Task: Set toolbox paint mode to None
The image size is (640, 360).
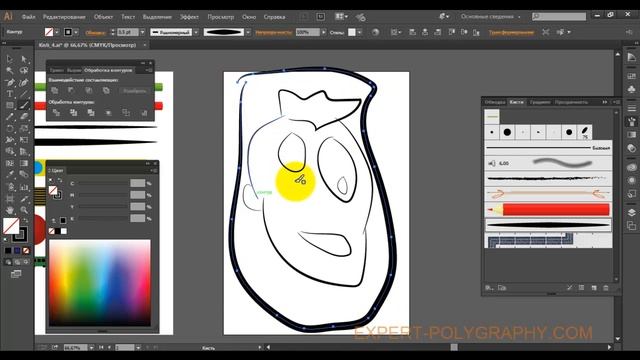Action: click(x=26, y=250)
